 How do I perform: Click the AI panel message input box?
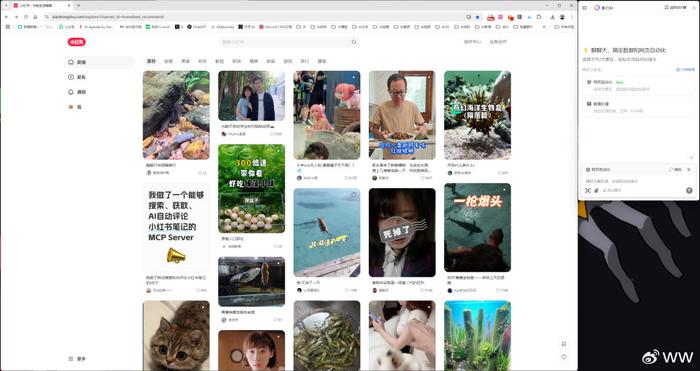[638, 181]
